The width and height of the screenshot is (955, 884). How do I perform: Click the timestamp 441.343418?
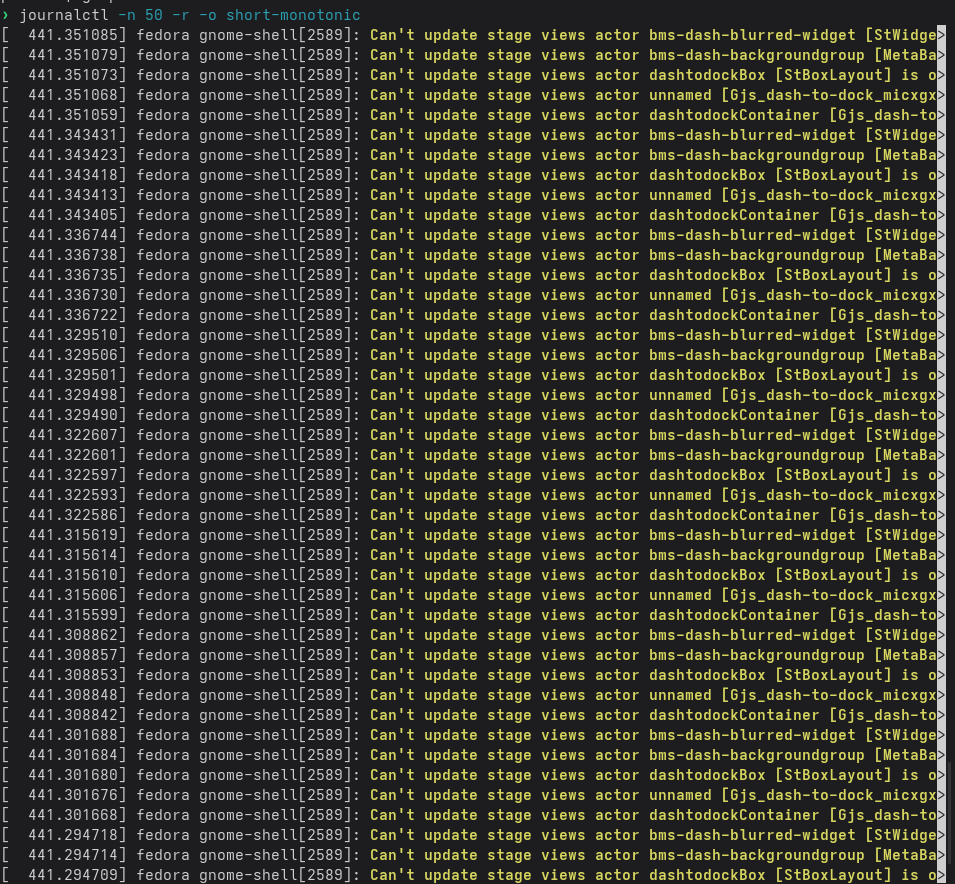pos(73,175)
